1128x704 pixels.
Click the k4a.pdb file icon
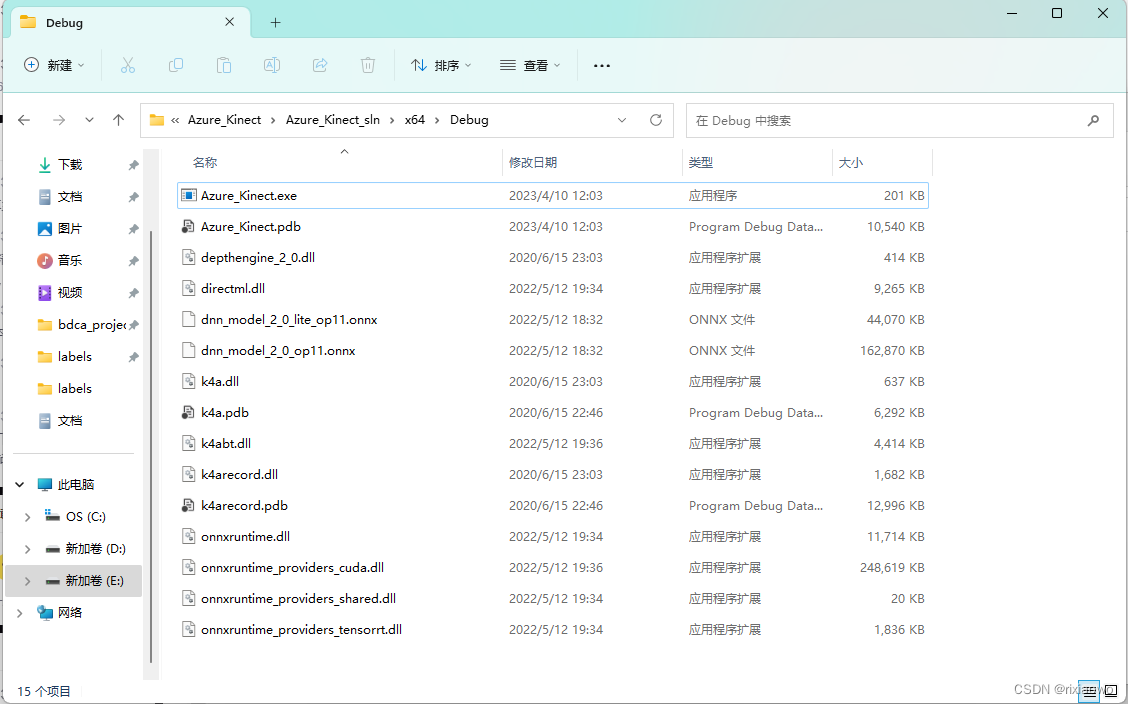click(x=188, y=413)
